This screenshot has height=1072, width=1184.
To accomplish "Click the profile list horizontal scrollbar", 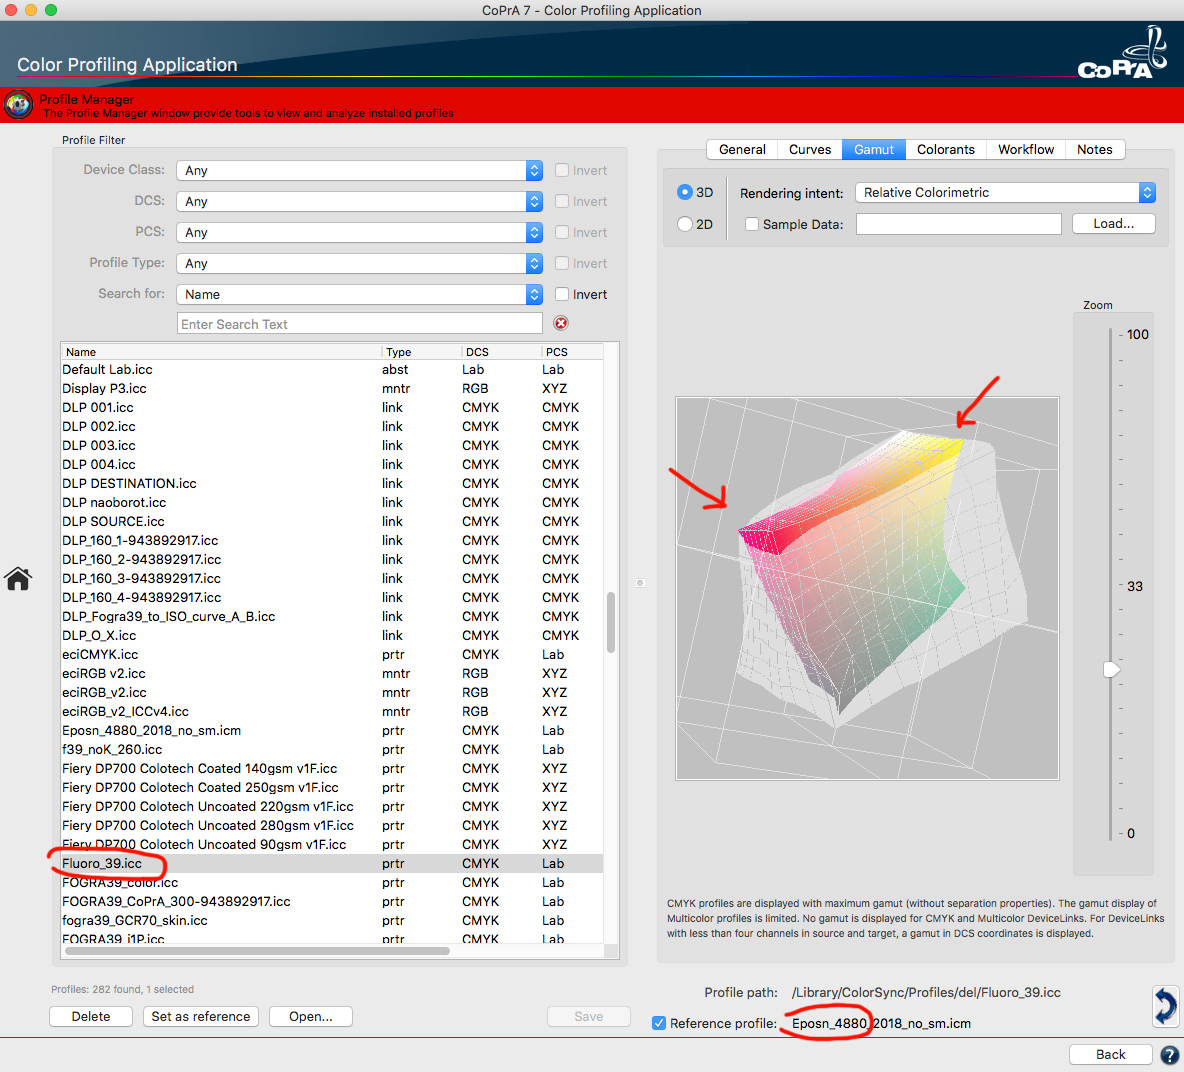I will click(x=257, y=951).
